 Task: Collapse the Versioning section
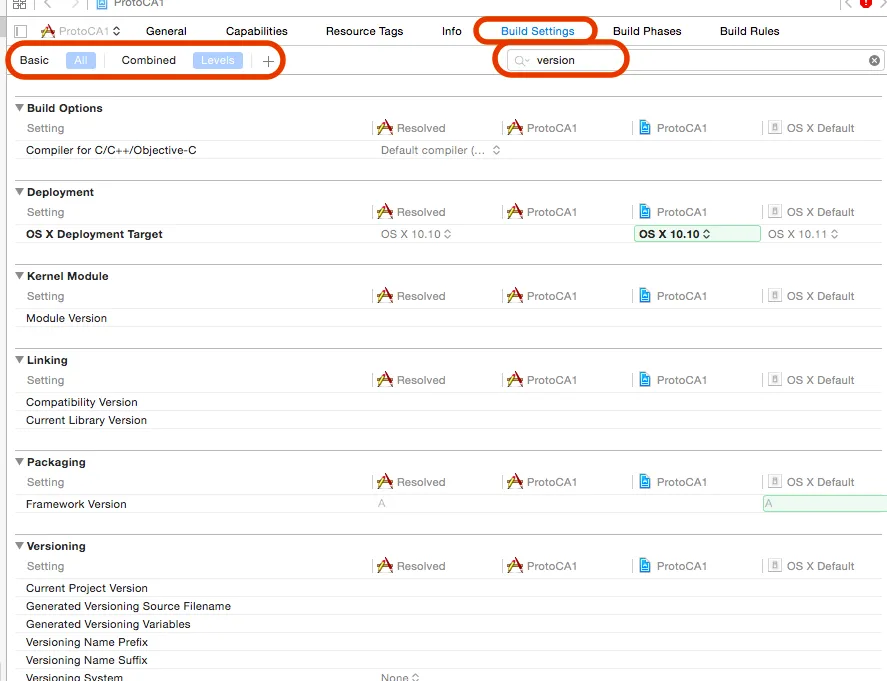19,546
